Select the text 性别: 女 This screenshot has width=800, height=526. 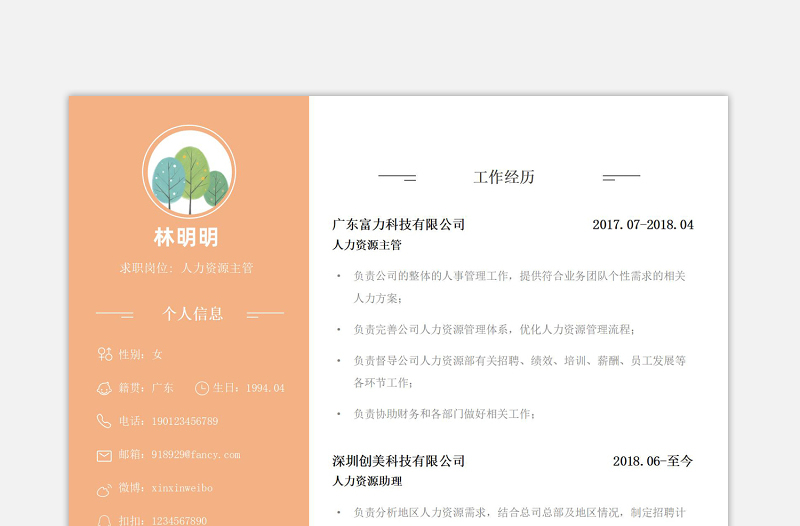(140, 354)
